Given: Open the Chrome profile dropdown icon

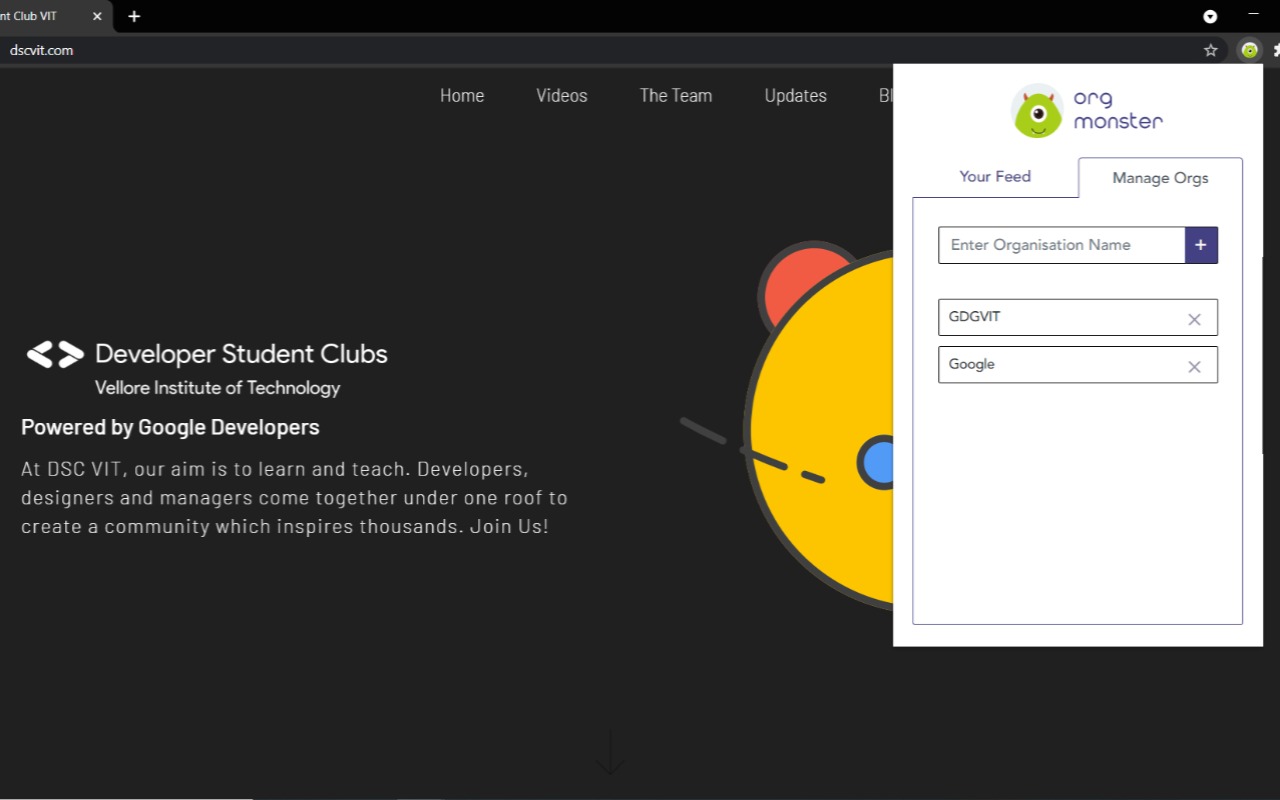Looking at the screenshot, I should click(1210, 16).
